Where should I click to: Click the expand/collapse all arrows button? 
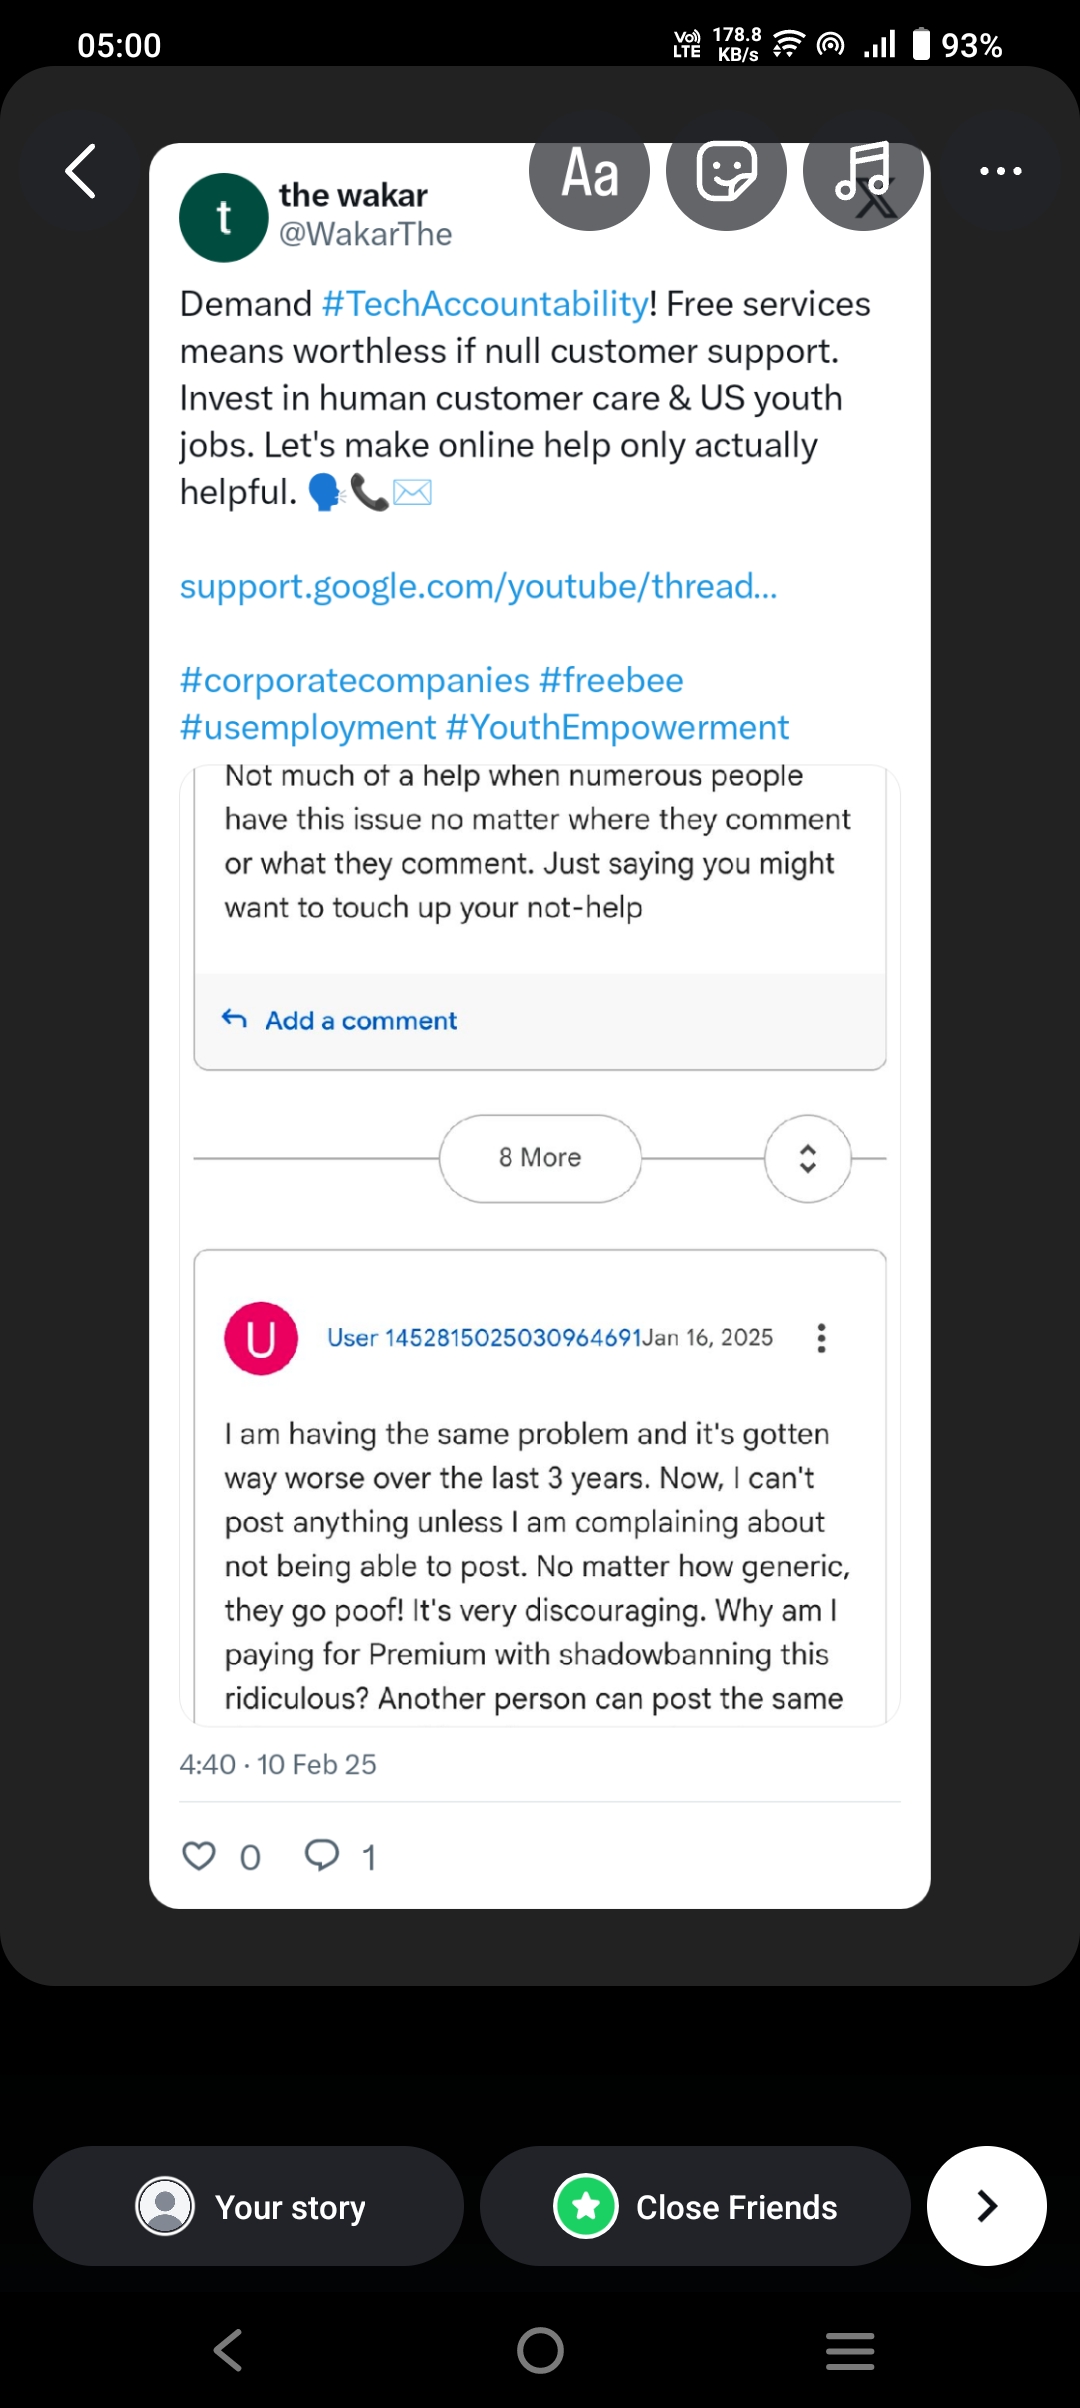[x=807, y=1158]
